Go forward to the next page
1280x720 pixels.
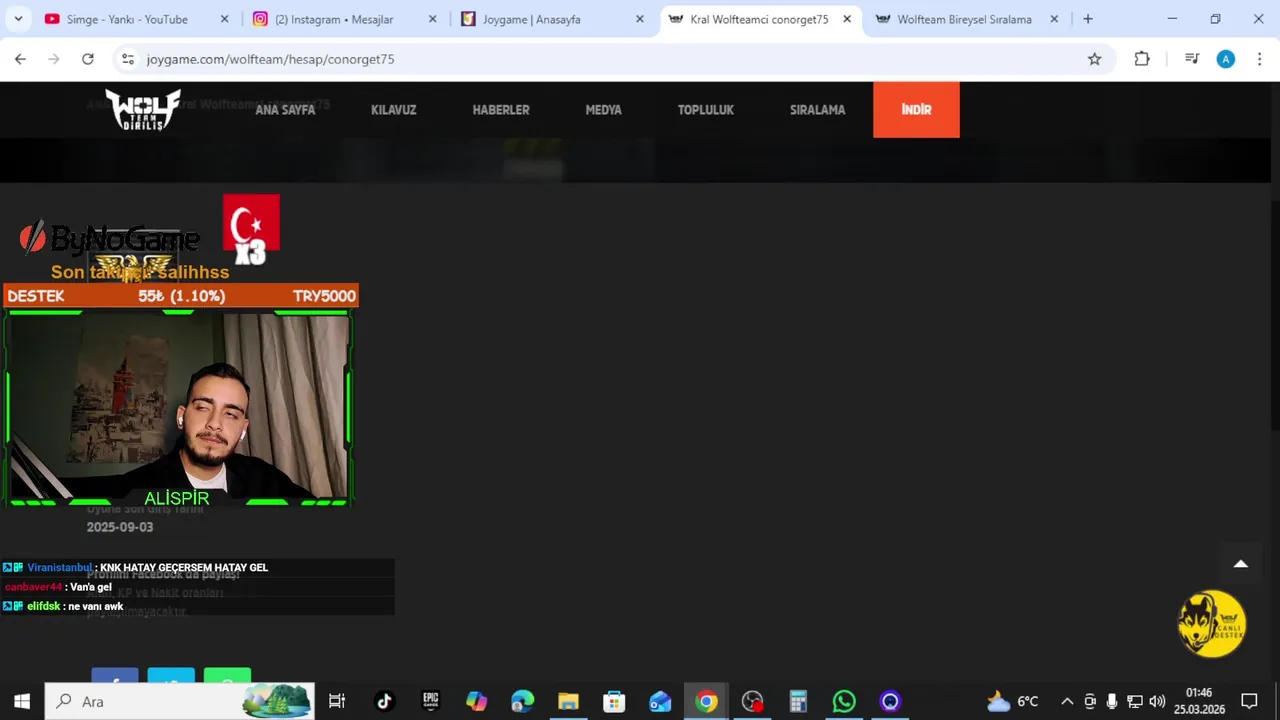[54, 59]
